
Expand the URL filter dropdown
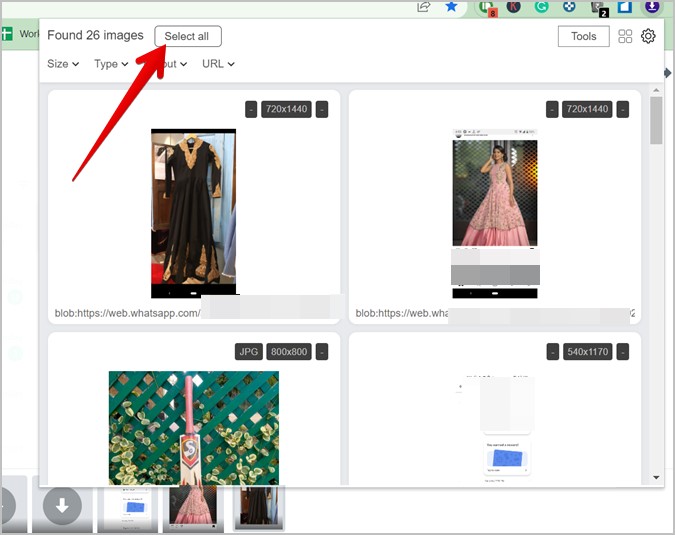[x=218, y=64]
